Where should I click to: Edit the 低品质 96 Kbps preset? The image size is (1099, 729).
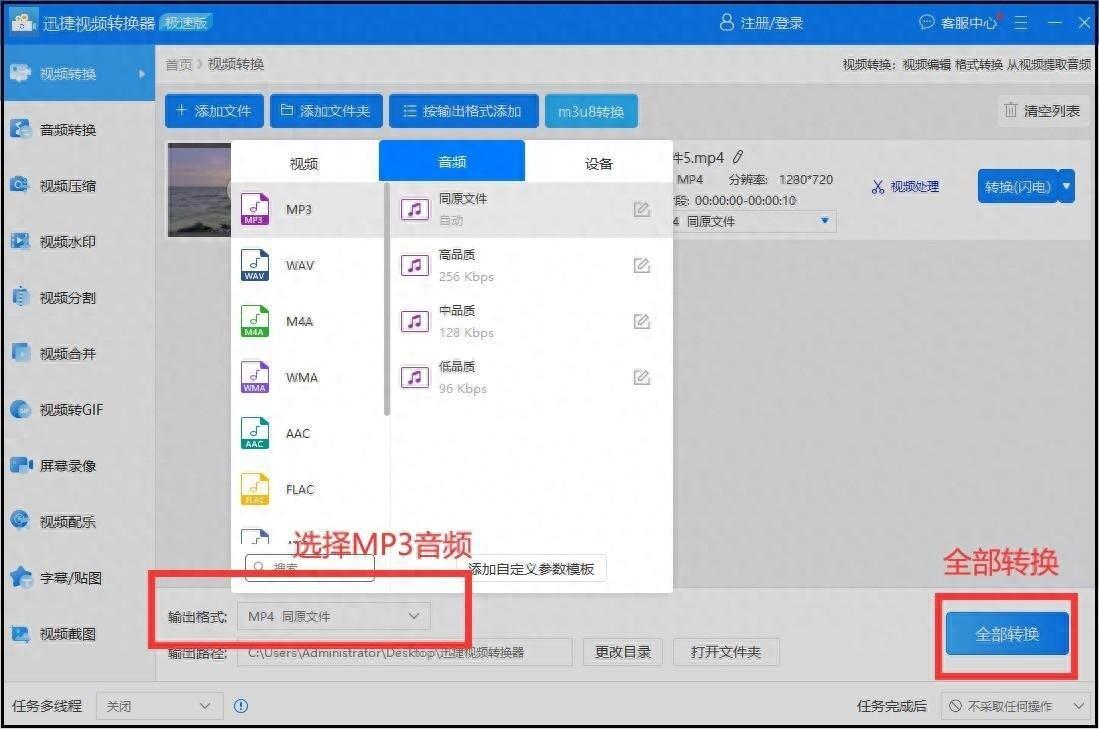coord(641,378)
